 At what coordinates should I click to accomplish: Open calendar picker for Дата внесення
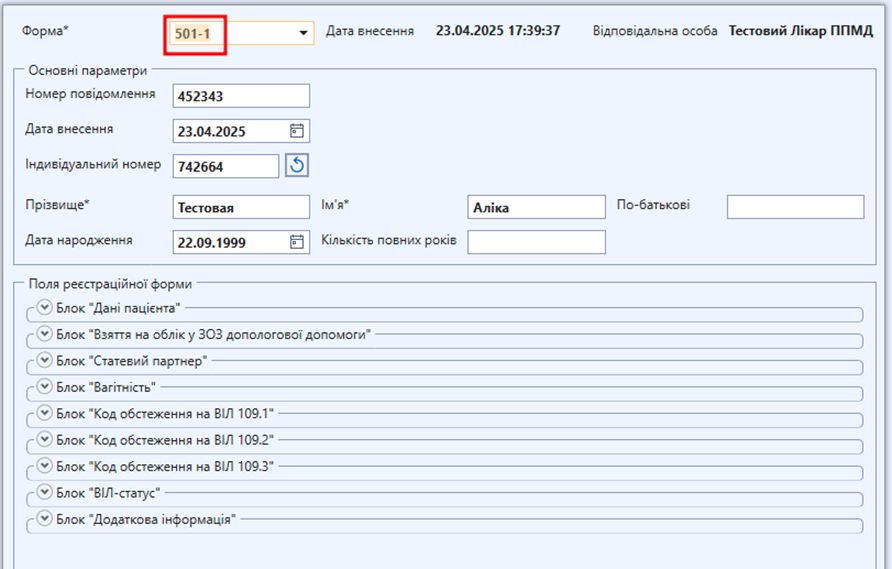pyautogui.click(x=296, y=131)
